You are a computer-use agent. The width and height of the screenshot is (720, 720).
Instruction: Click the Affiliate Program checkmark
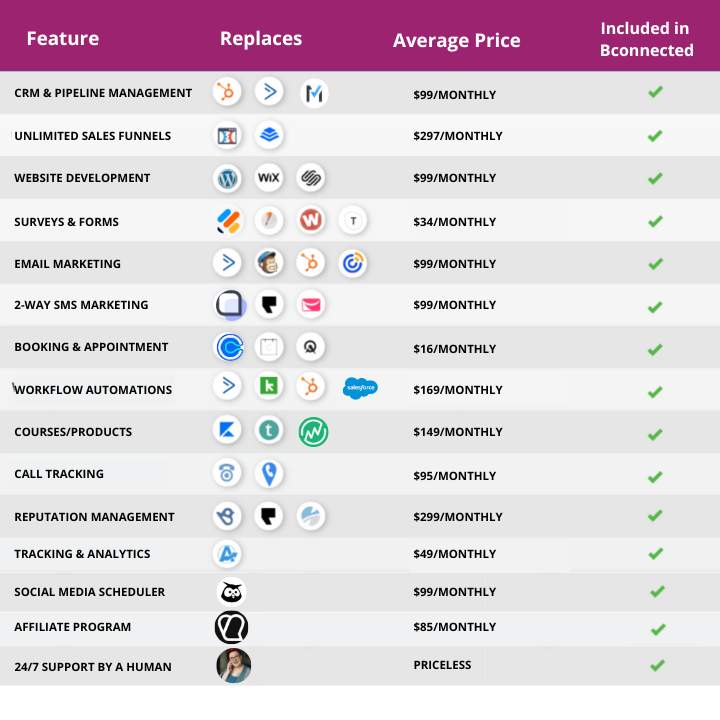coord(657,629)
